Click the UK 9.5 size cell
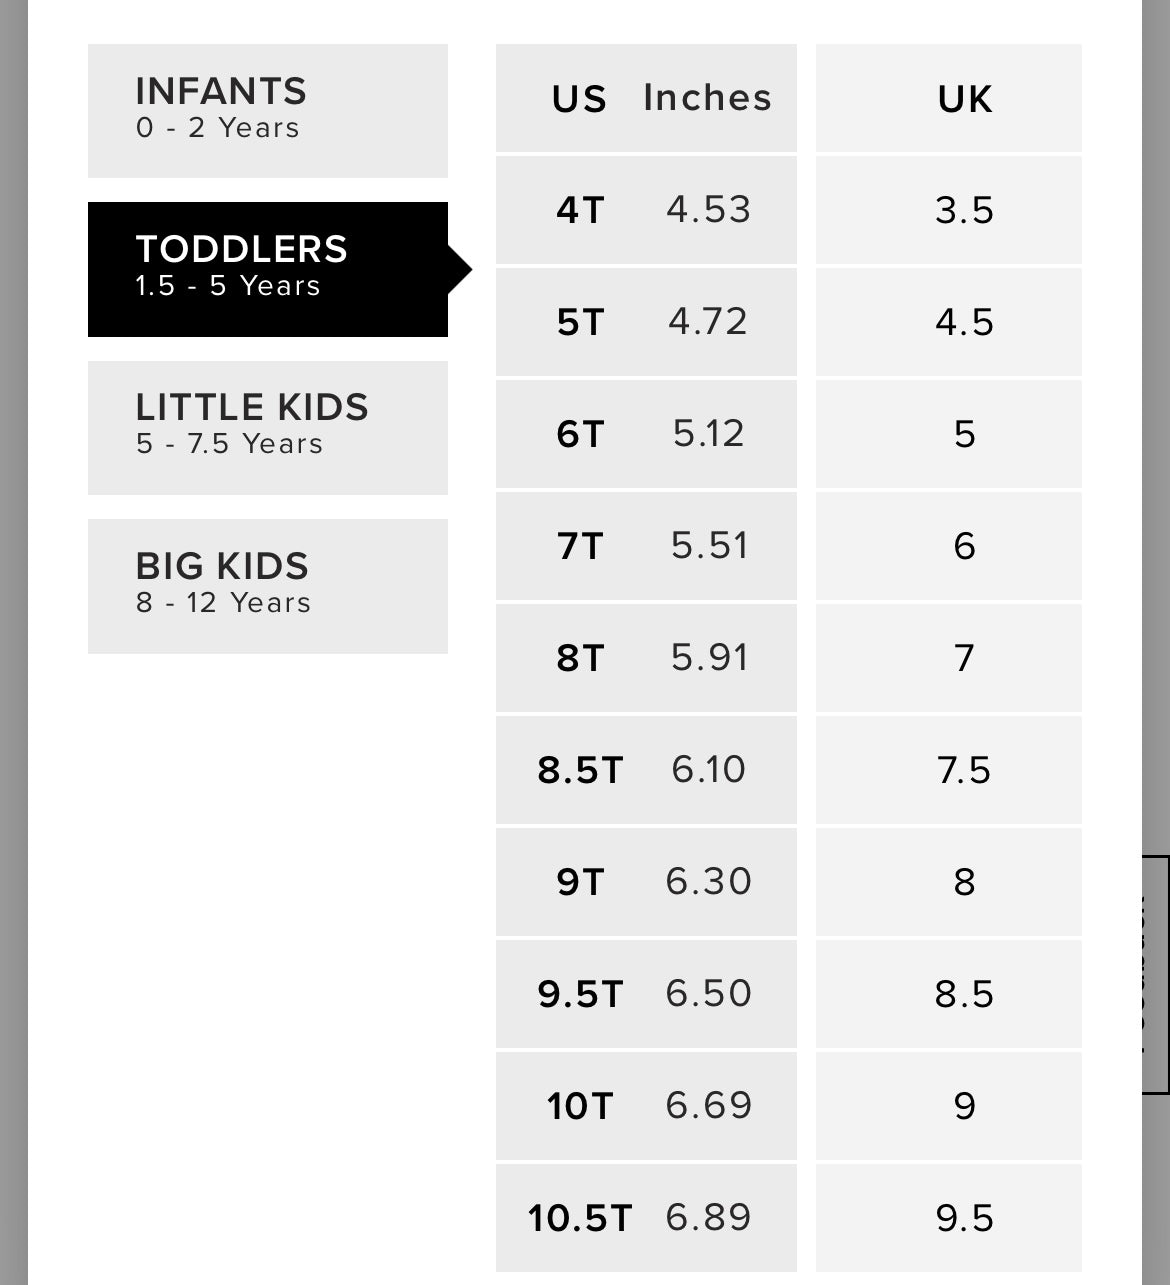 (x=949, y=1218)
